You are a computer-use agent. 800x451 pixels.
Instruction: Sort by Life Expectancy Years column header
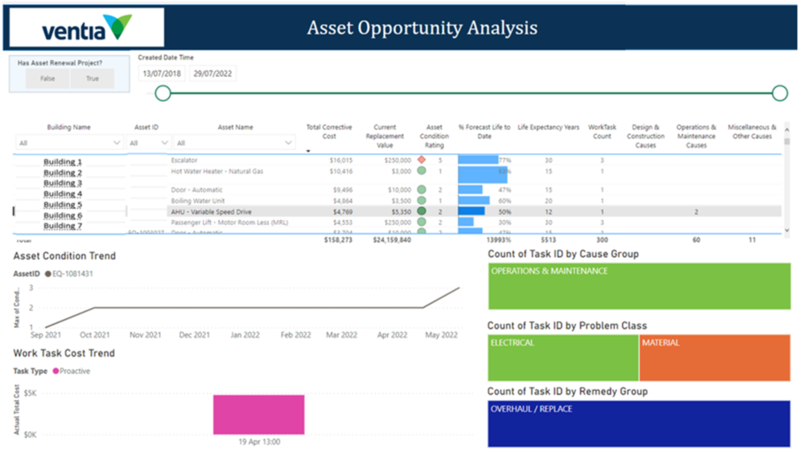tap(547, 128)
